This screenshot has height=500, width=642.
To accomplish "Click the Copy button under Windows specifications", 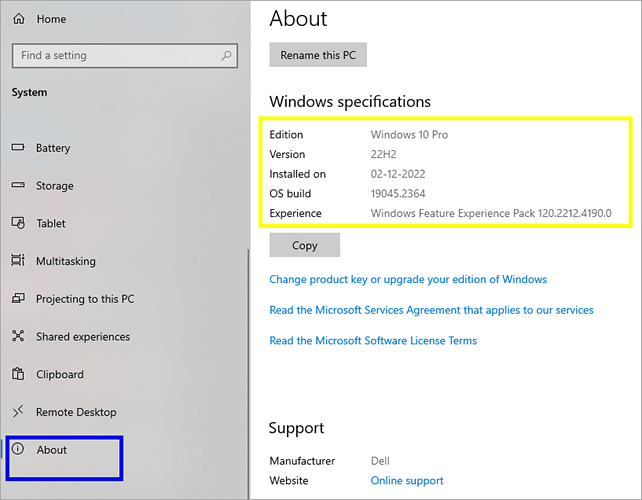I will [x=305, y=245].
